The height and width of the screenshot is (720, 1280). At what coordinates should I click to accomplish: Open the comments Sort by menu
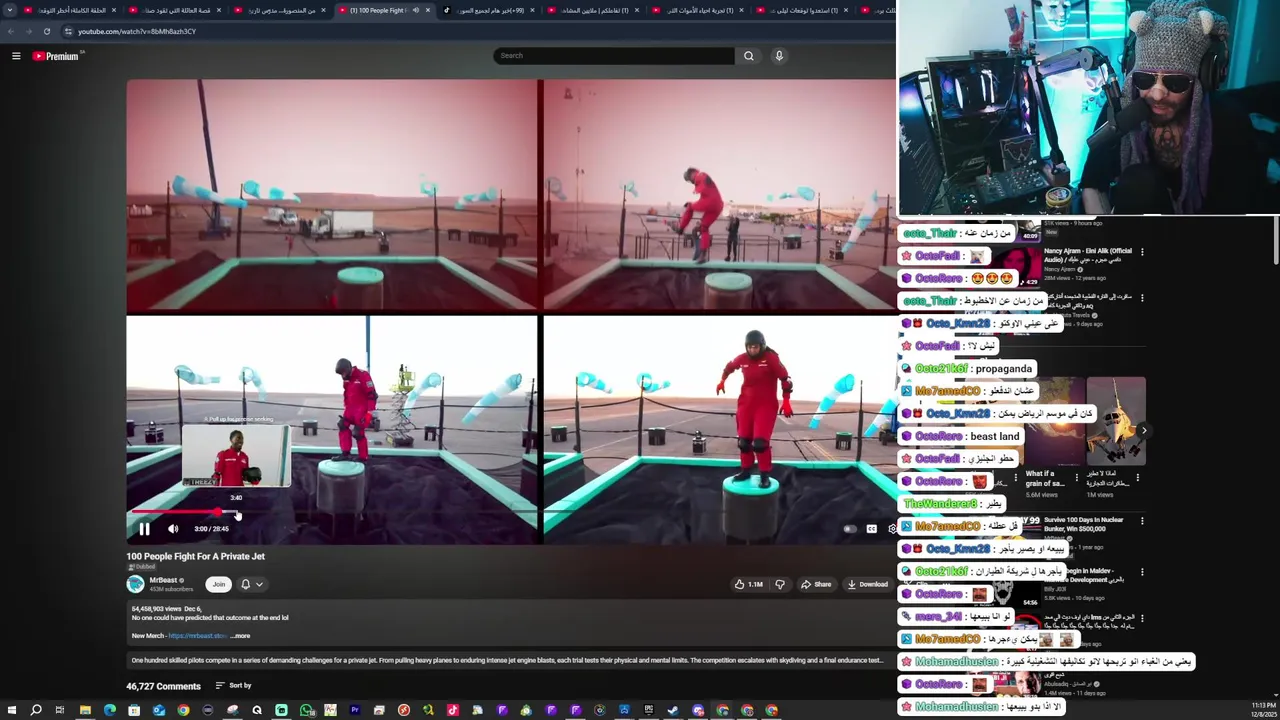(233, 686)
